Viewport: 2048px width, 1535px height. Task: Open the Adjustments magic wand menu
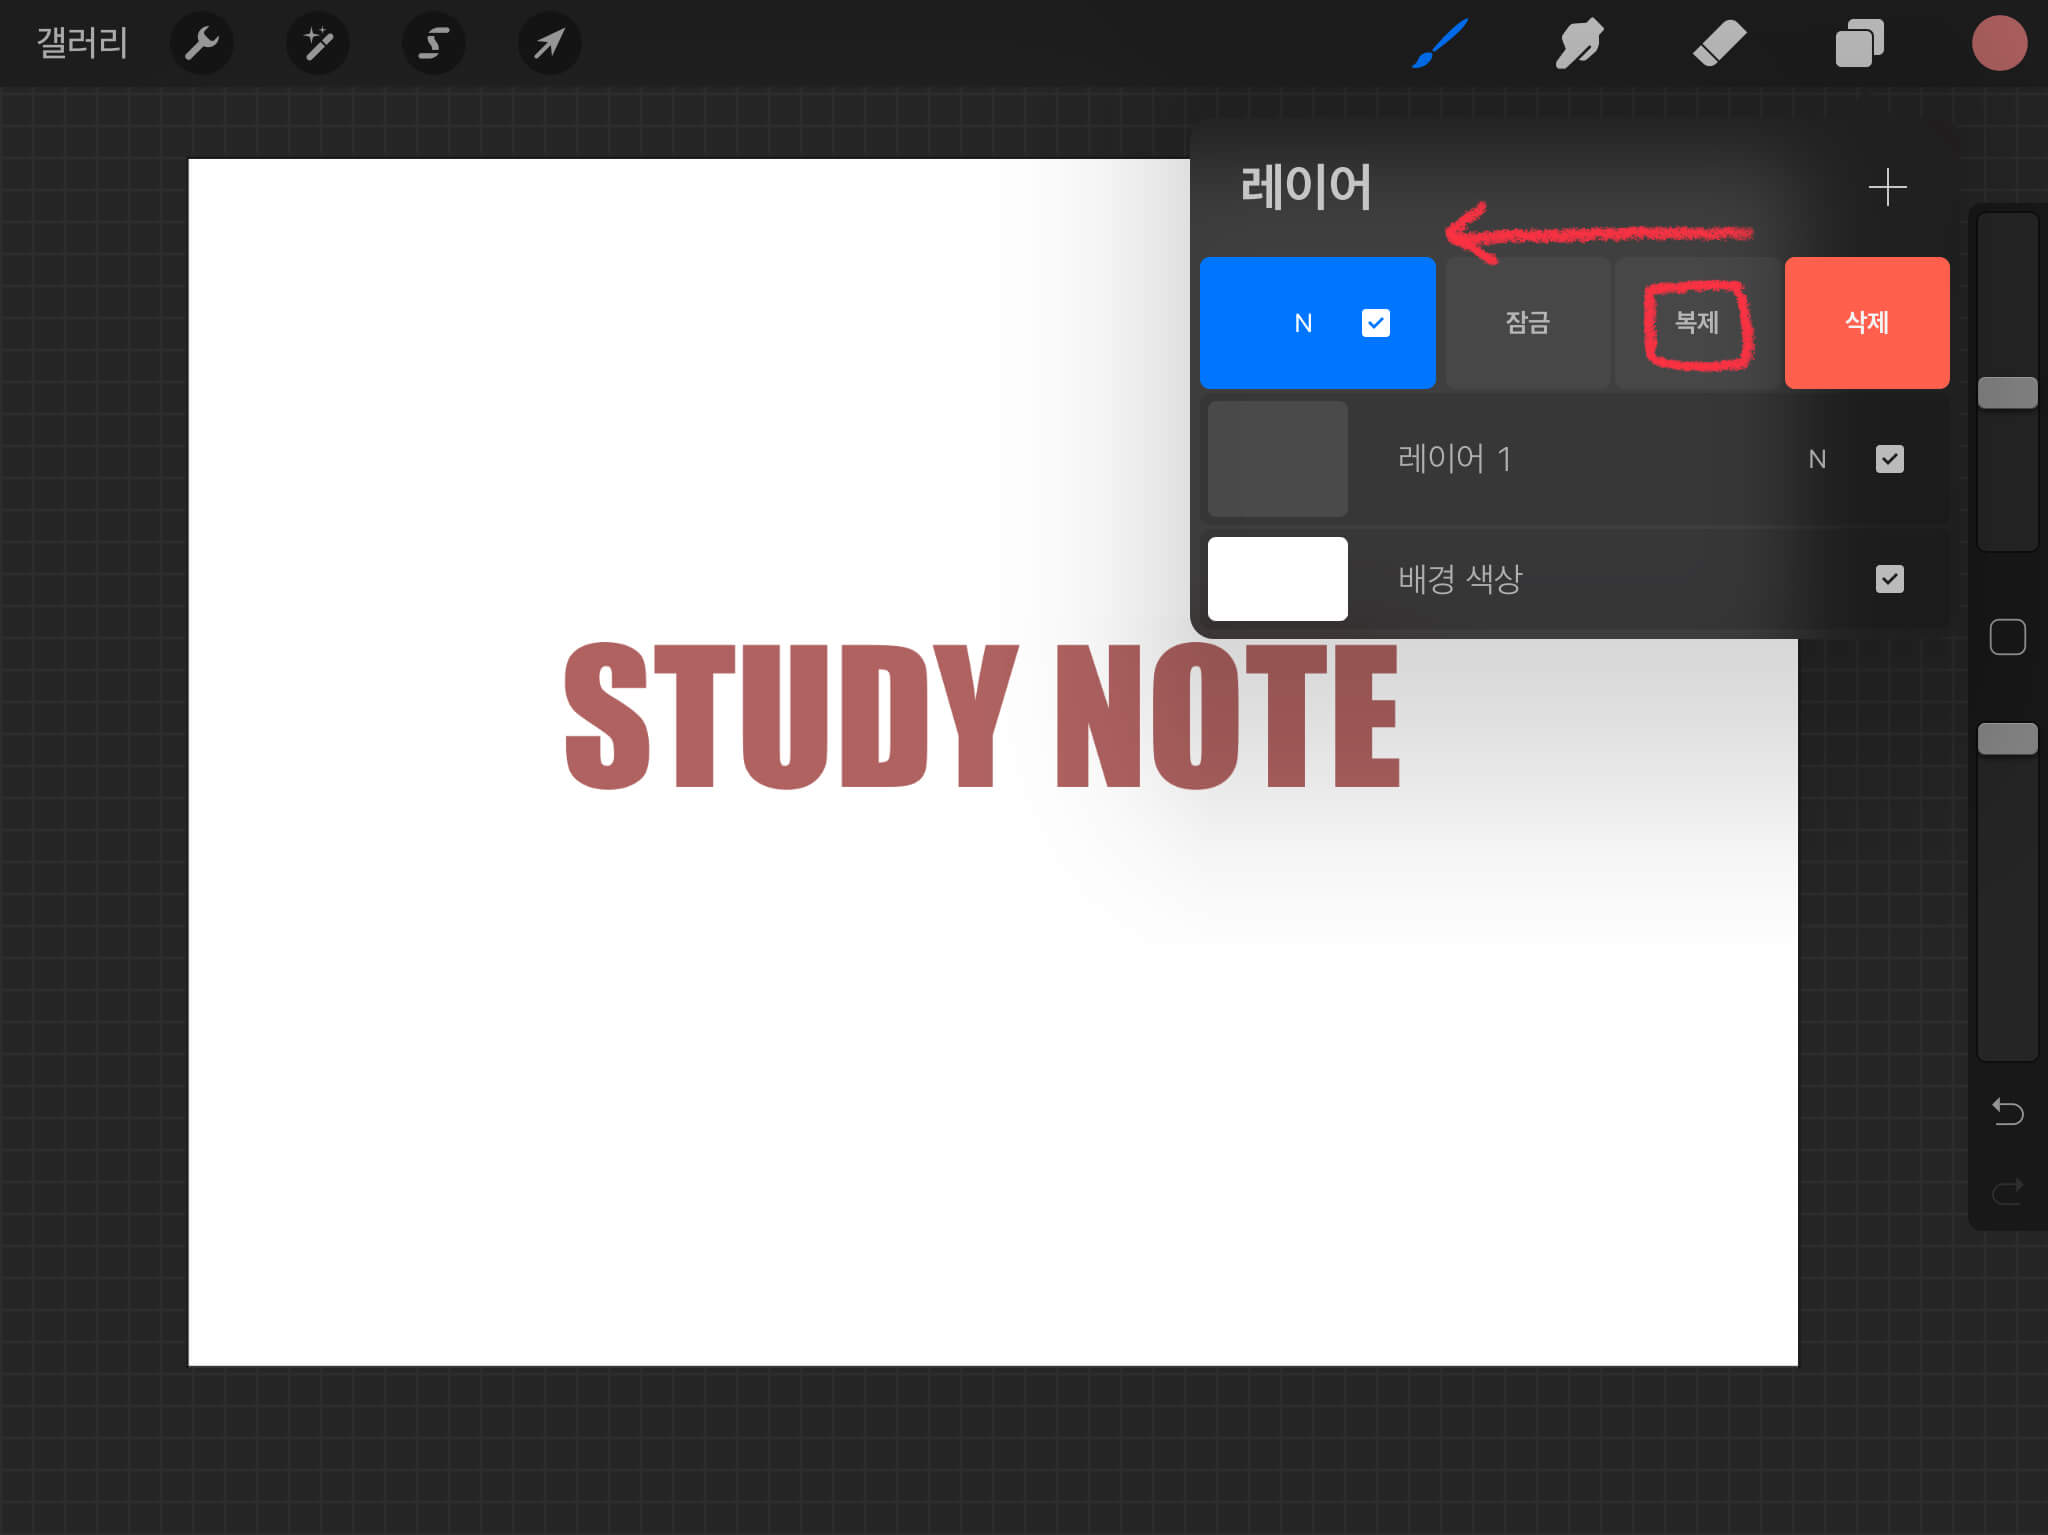pyautogui.click(x=318, y=43)
